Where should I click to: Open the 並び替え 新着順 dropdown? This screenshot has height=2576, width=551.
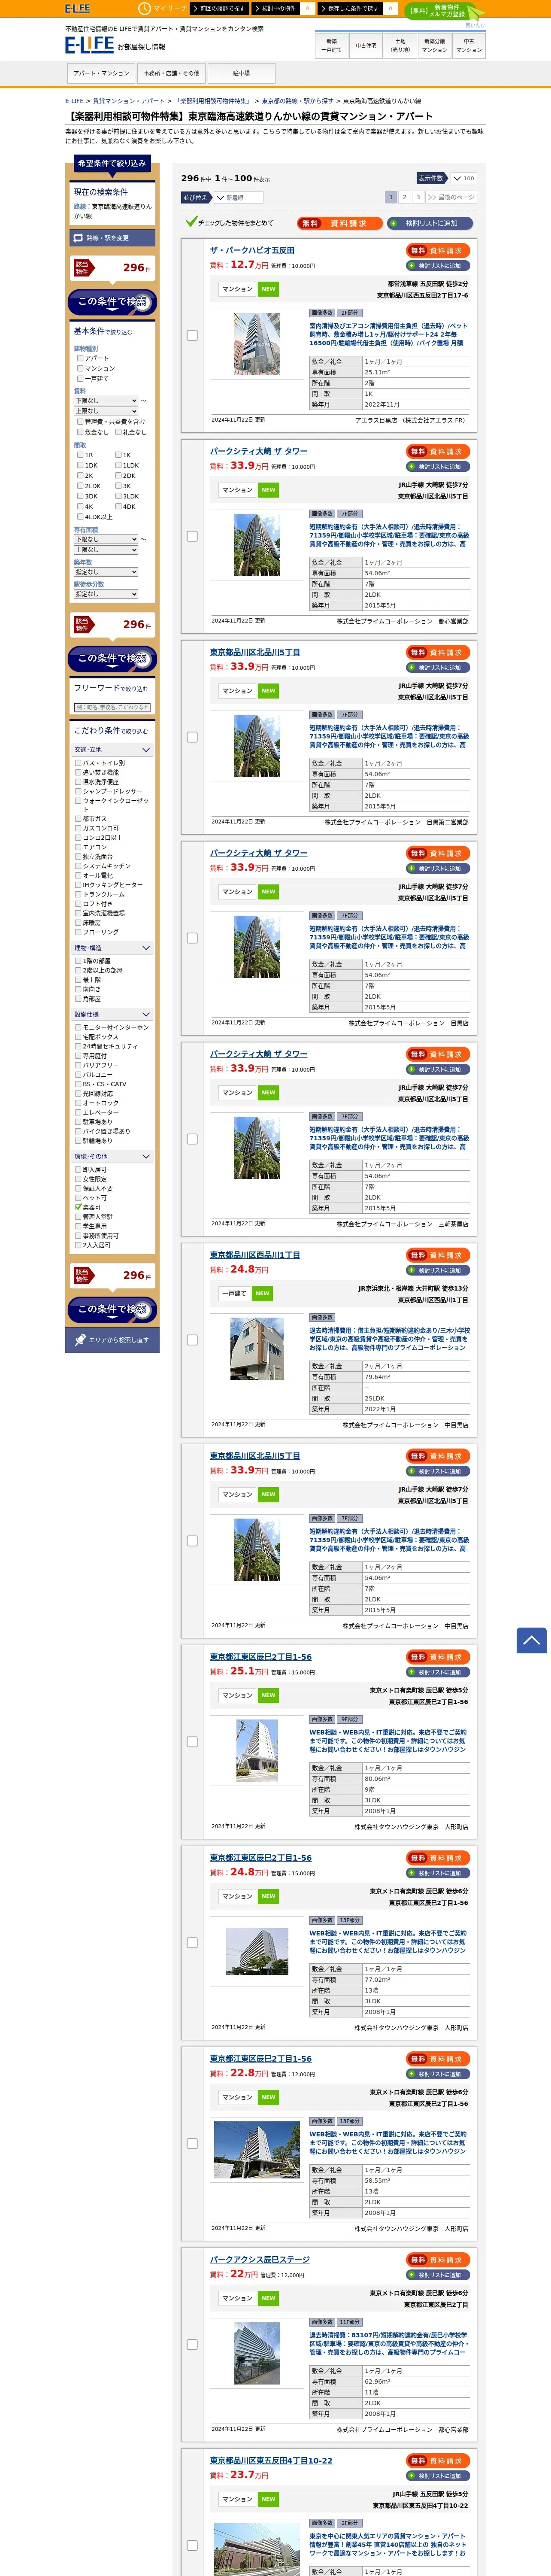[238, 198]
